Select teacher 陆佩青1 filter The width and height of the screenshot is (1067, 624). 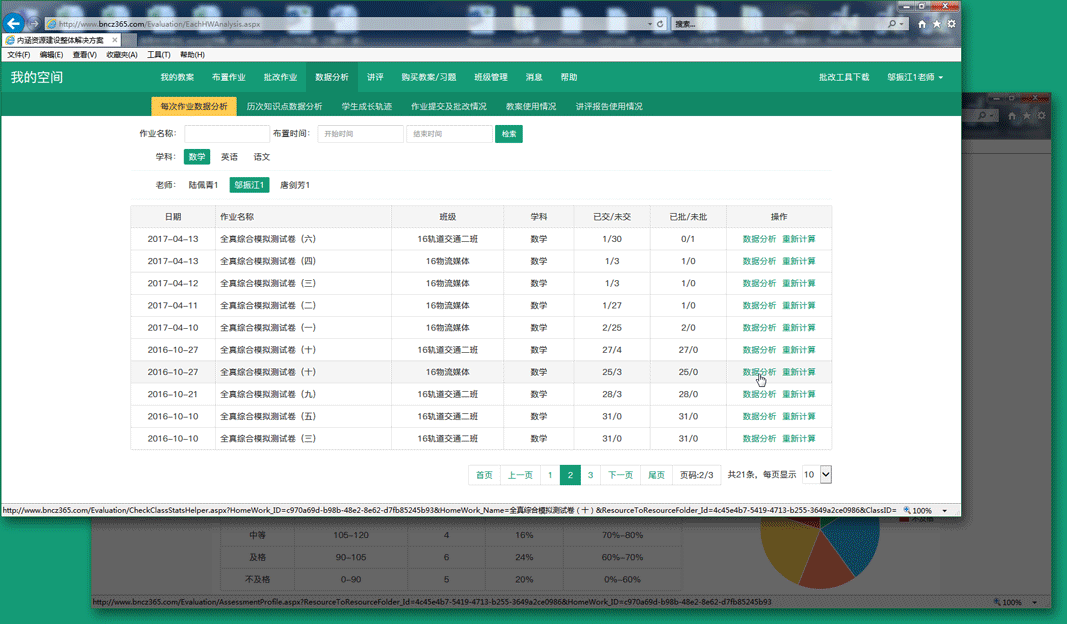pyautogui.click(x=203, y=185)
